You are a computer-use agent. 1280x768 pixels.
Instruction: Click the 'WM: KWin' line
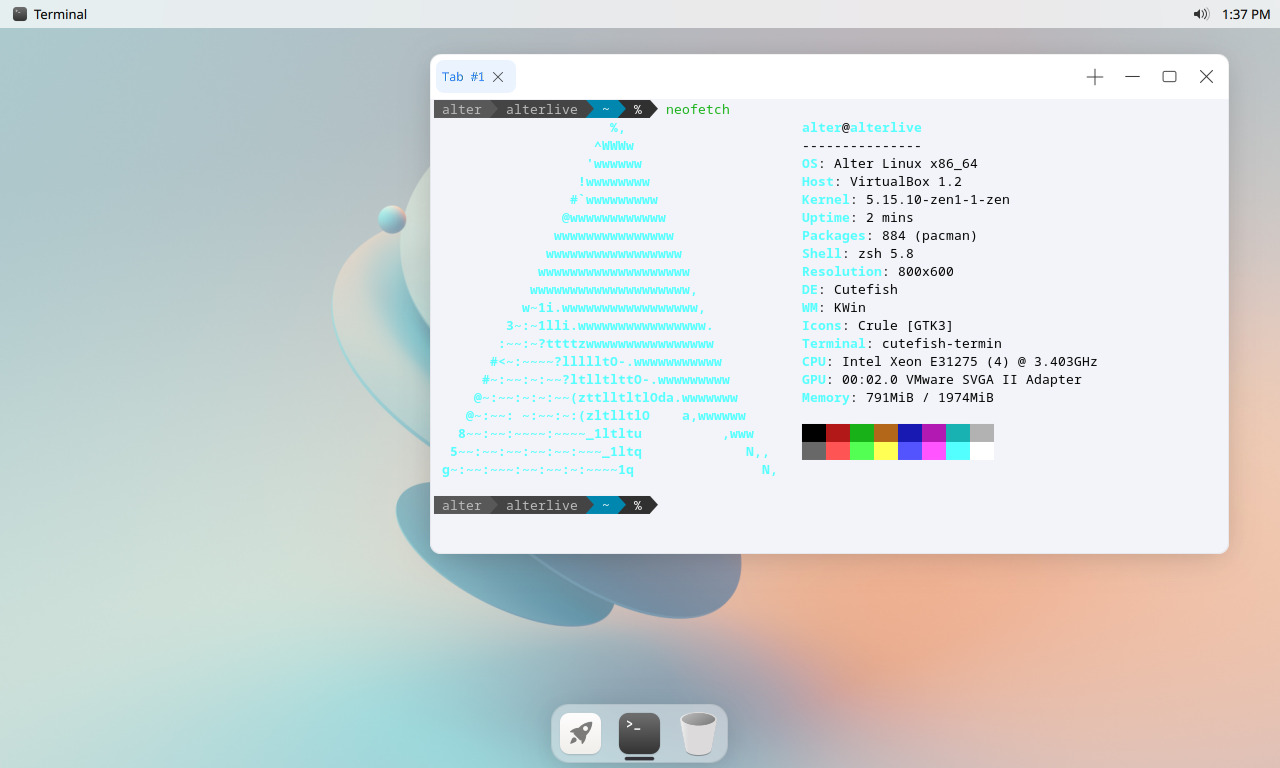[x=834, y=307]
